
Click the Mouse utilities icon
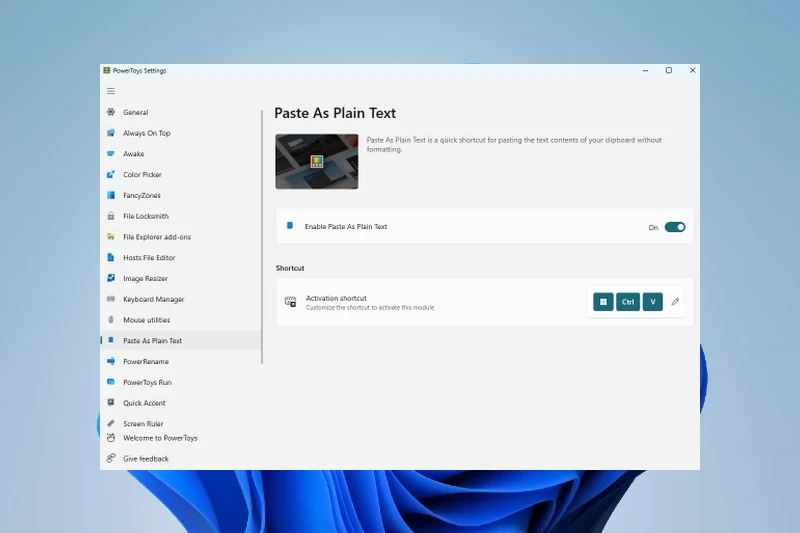111,320
